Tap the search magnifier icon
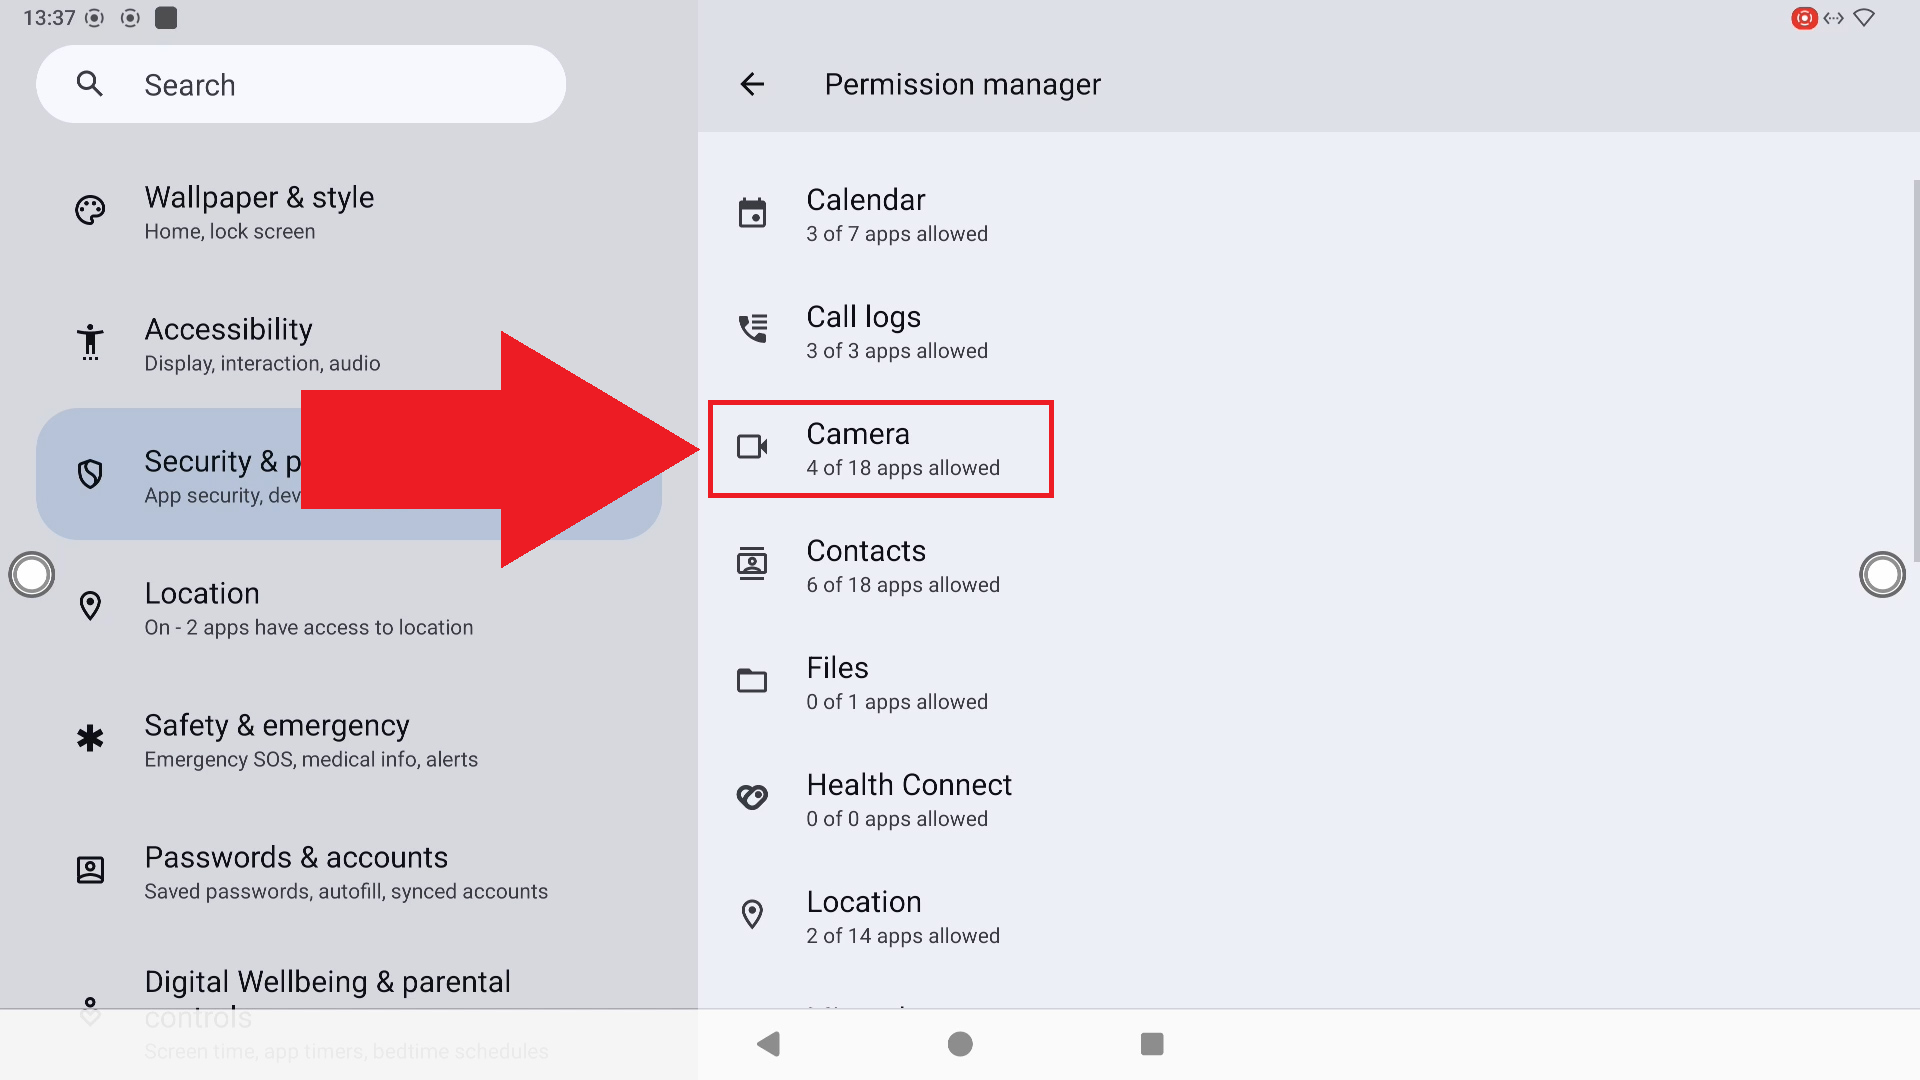Image resolution: width=1920 pixels, height=1080 pixels. [x=90, y=84]
